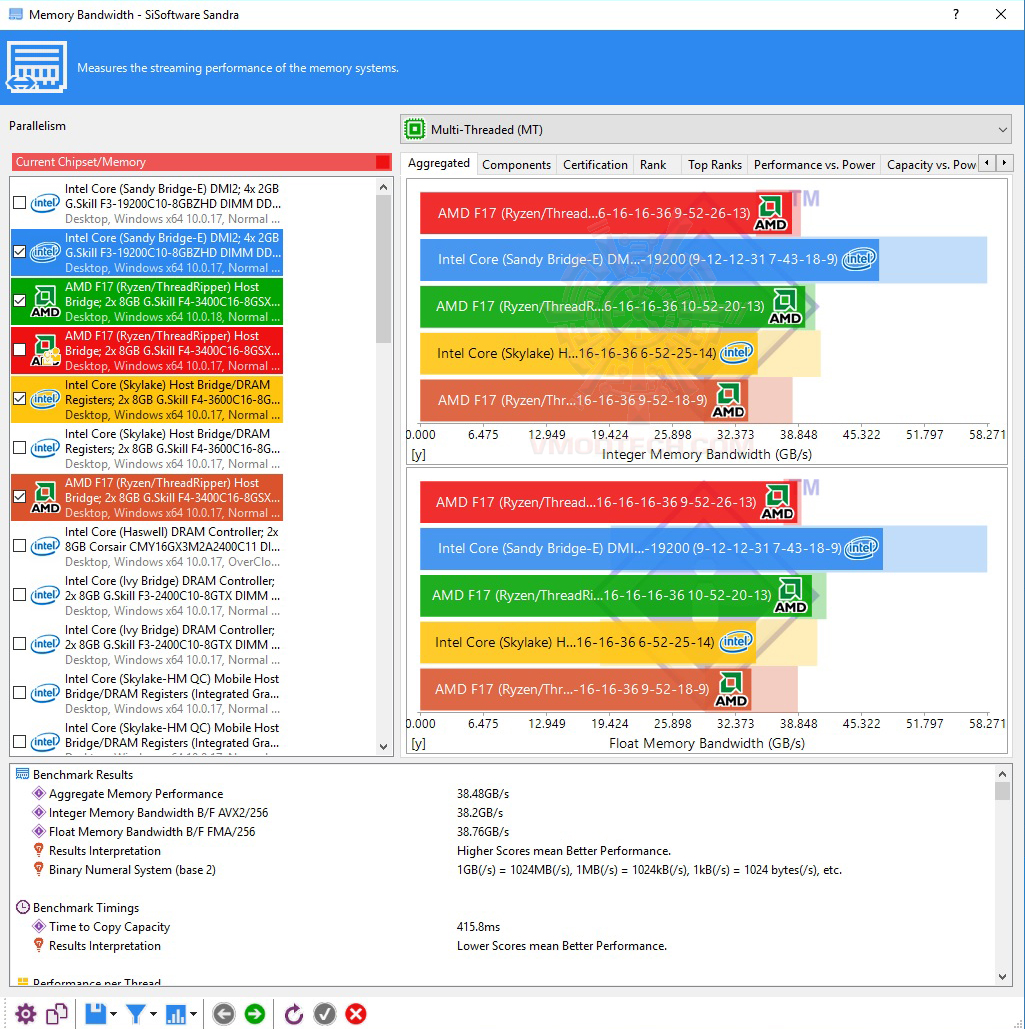The width and height of the screenshot is (1025, 1029).
Task: Check the Intel Haswell DRAM Controller checkbox
Action: pyautogui.click(x=20, y=545)
